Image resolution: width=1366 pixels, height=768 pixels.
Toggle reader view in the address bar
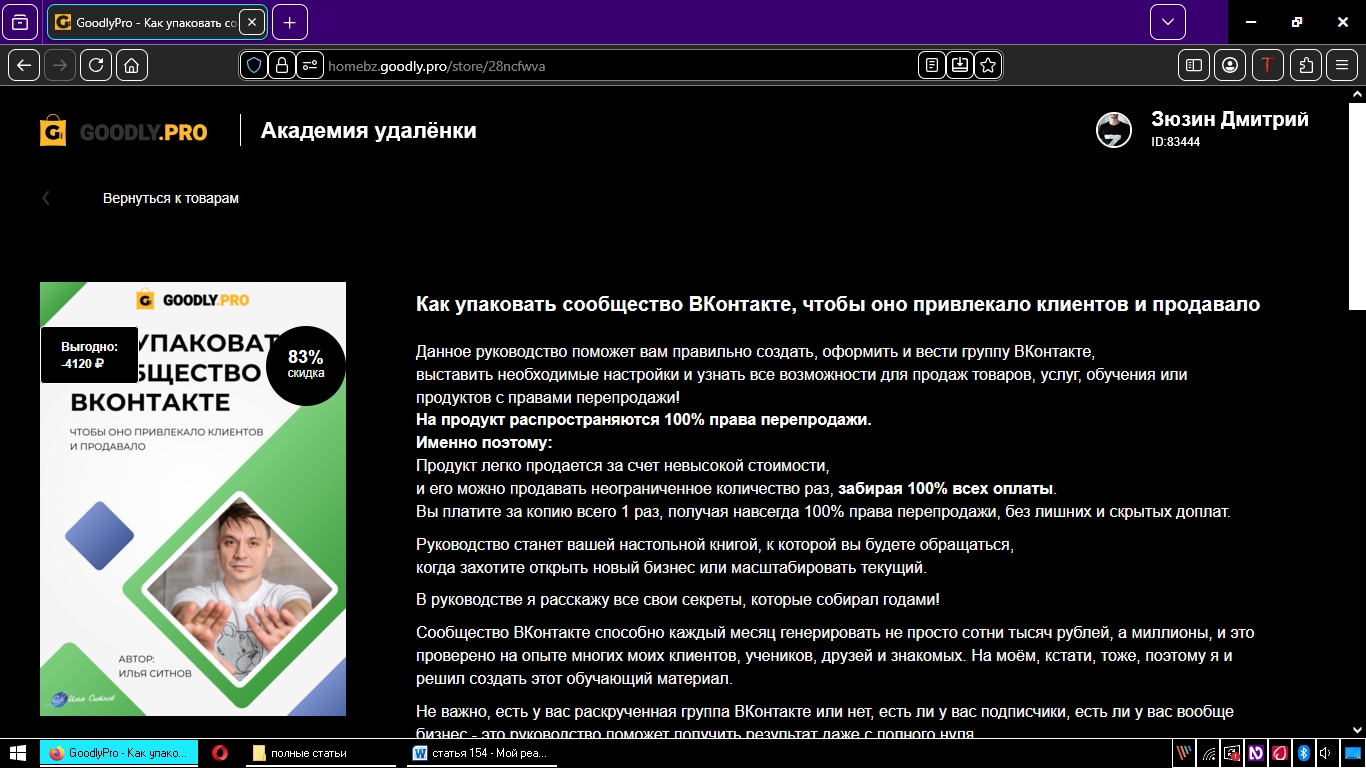[932, 65]
